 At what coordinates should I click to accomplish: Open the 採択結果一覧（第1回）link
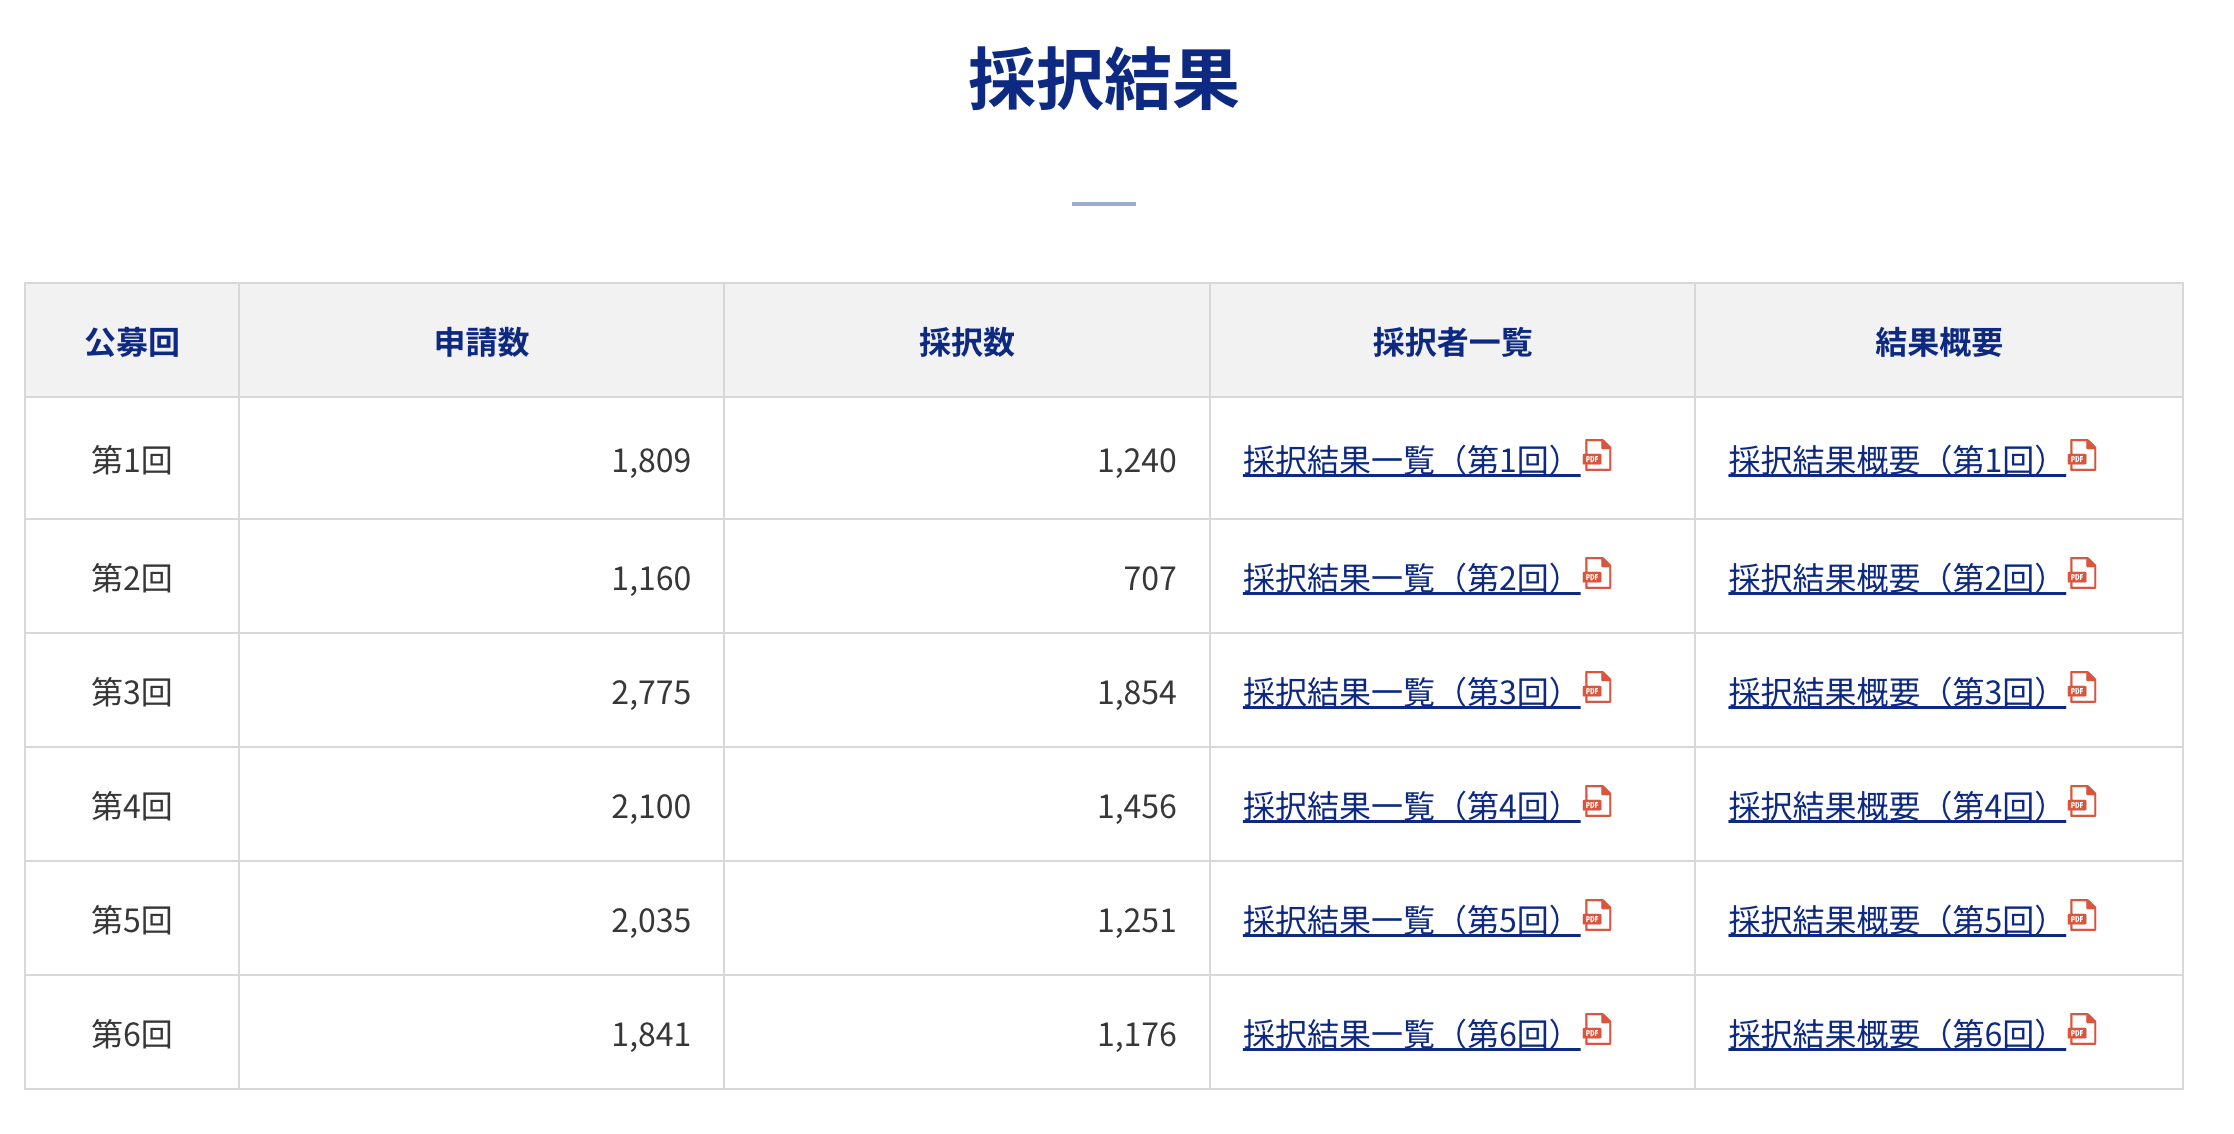(x=1411, y=461)
